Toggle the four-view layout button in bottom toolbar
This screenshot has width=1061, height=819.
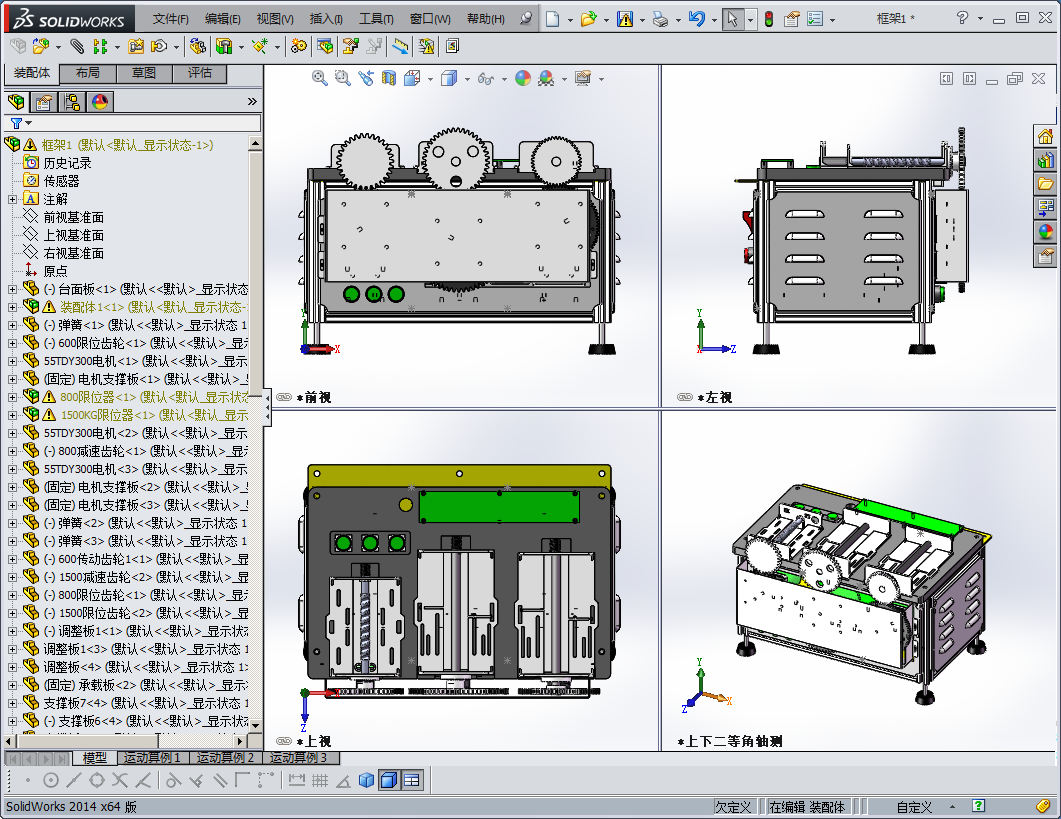(412, 781)
